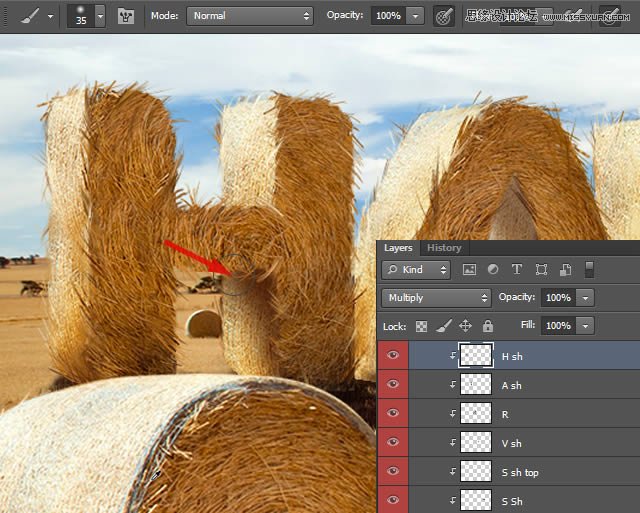The image size is (640, 513).
Task: Lock transparent pixels icon
Action: click(421, 326)
